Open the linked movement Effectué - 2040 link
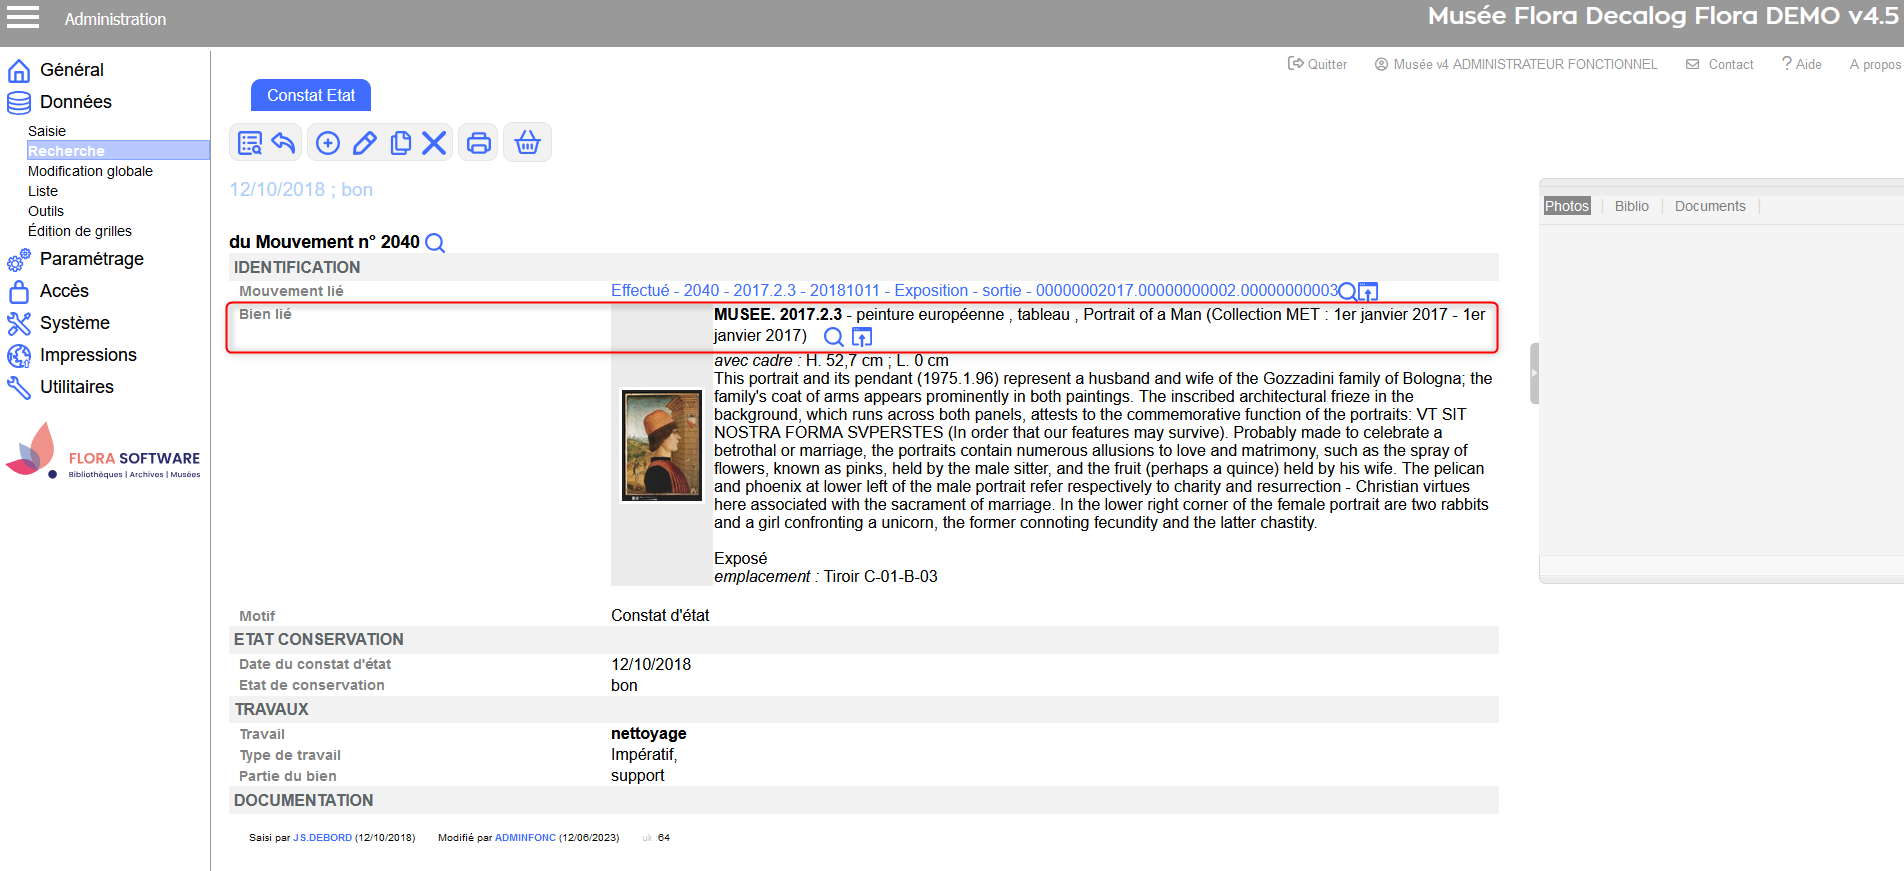This screenshot has width=1904, height=871. [x=973, y=290]
